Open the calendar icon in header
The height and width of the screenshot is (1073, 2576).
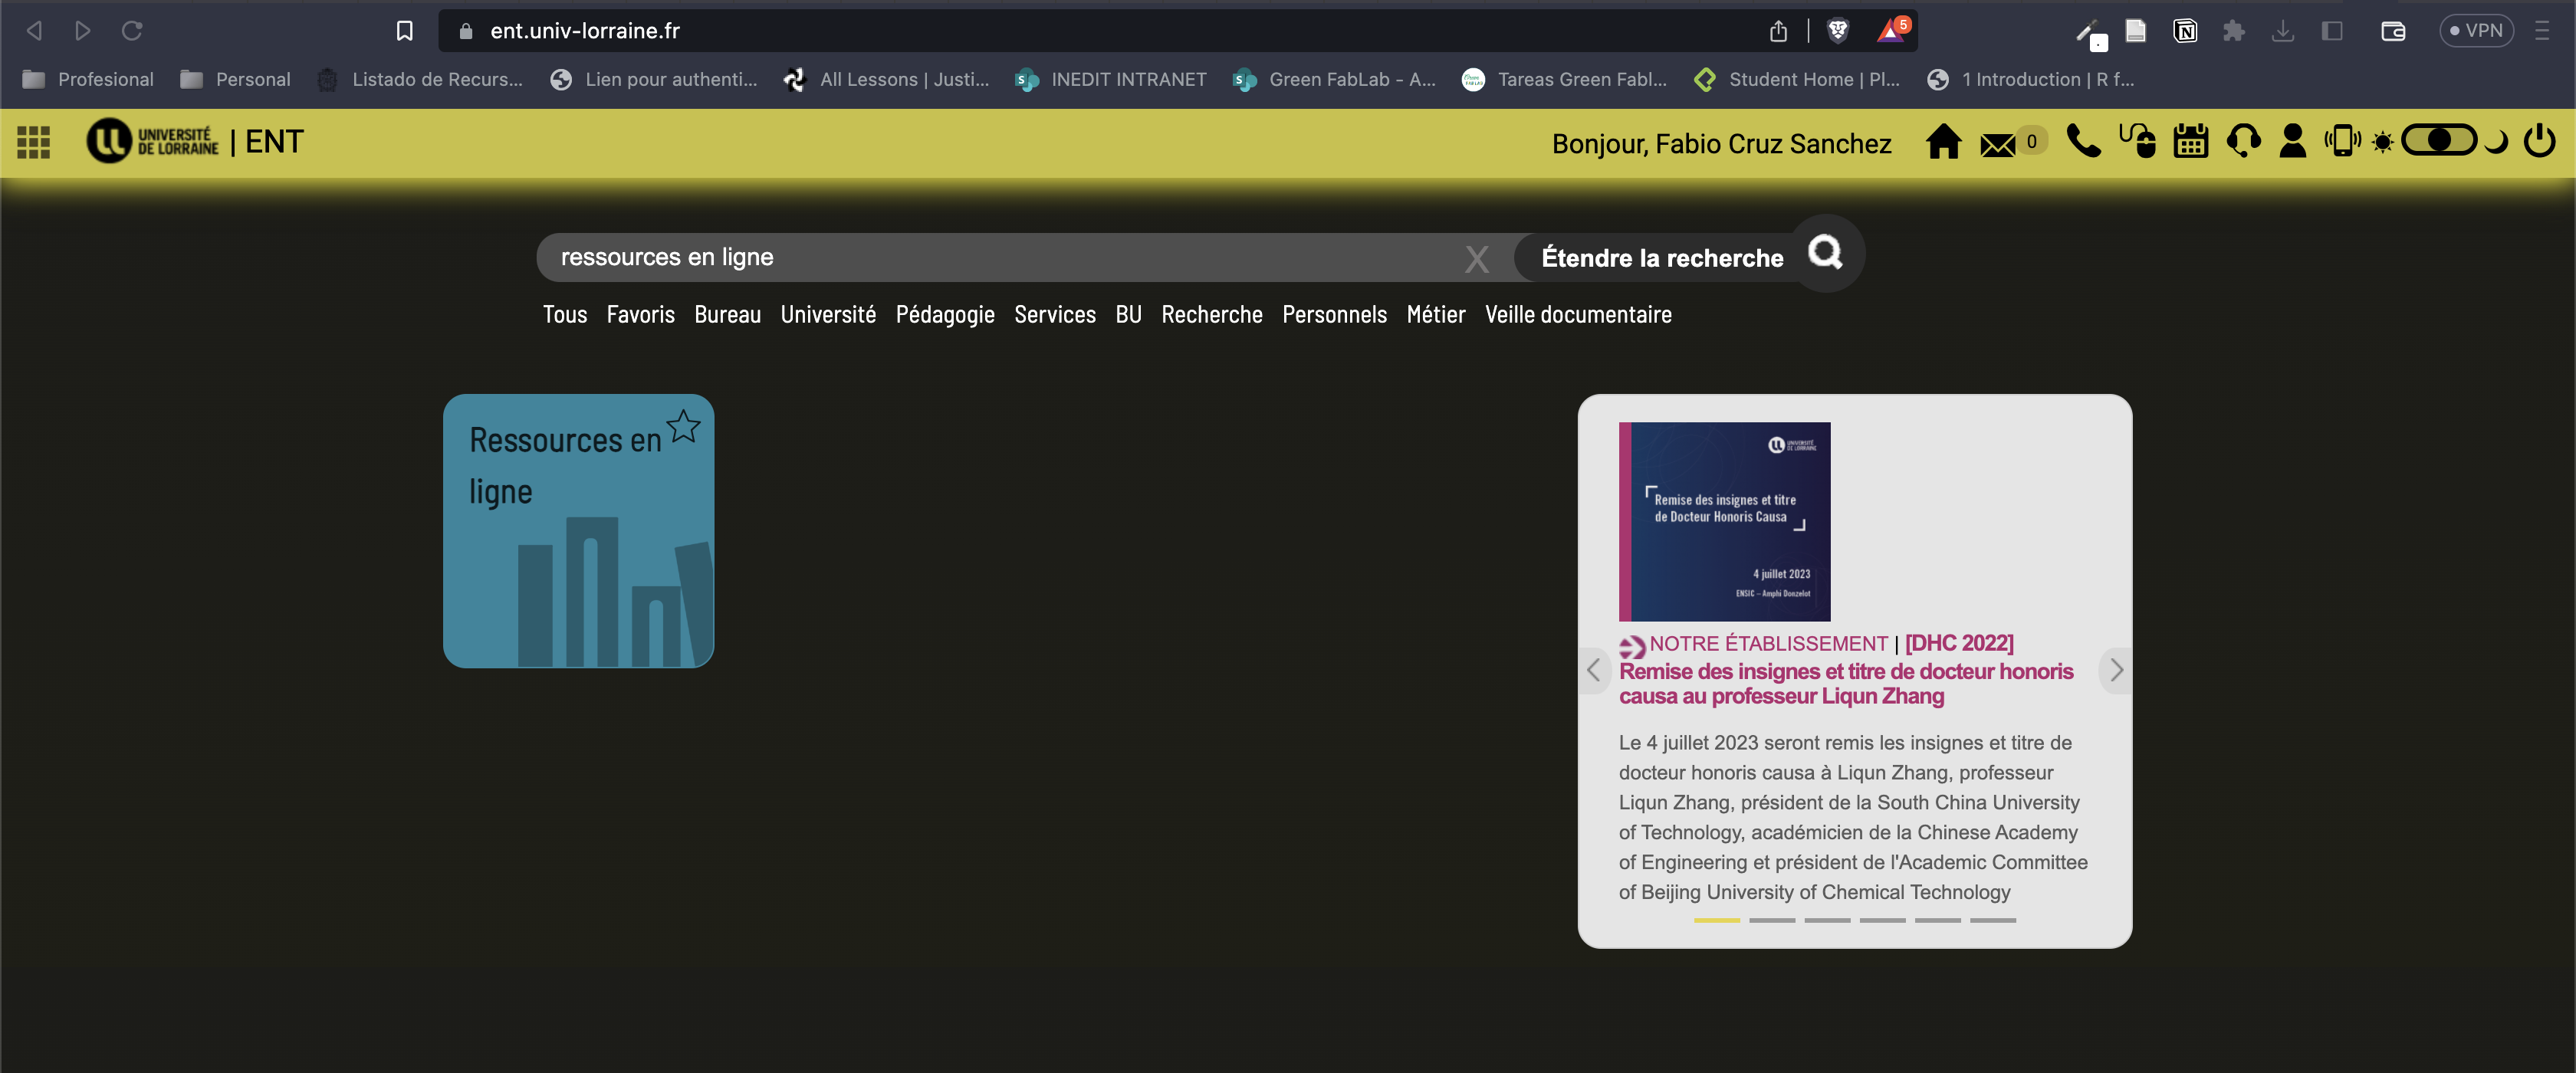(x=2190, y=142)
